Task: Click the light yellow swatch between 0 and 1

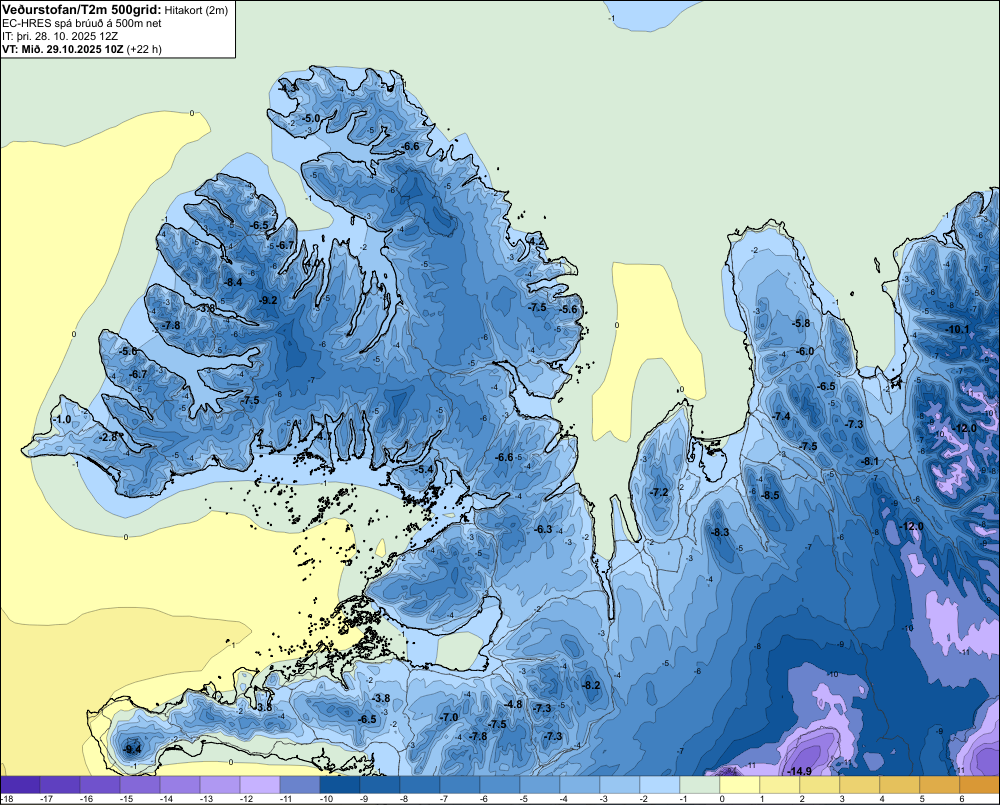Action: pos(739,785)
